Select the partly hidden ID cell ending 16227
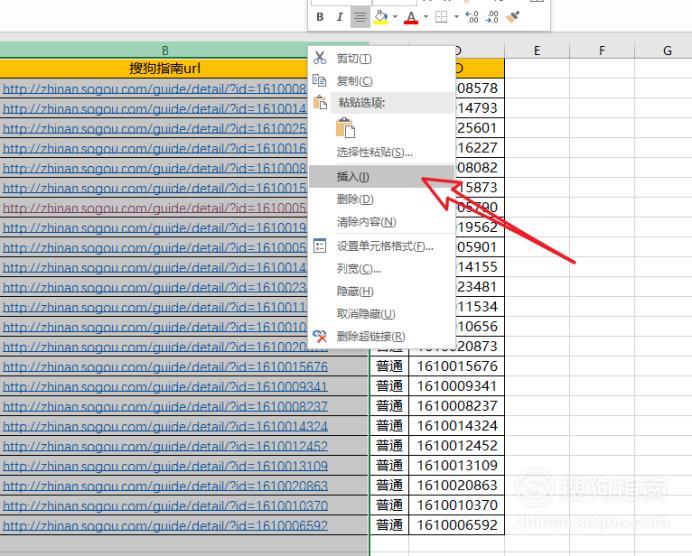Screen dimensions: 692x556 pos(479,148)
